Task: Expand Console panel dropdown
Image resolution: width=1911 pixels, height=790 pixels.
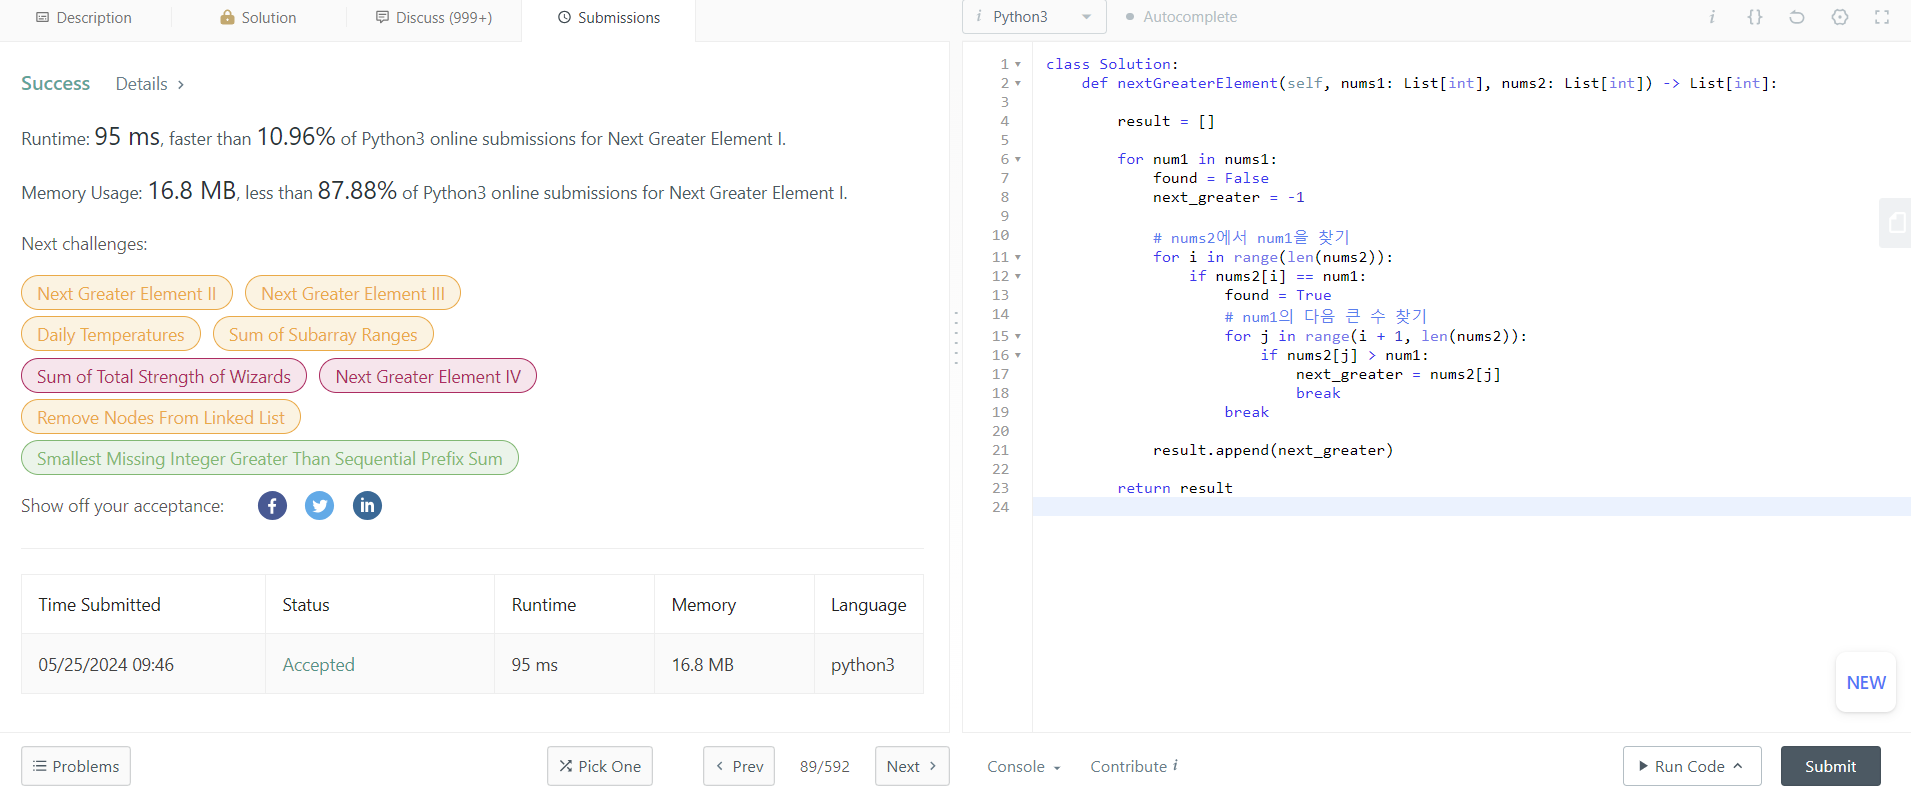Action: (x=1024, y=766)
